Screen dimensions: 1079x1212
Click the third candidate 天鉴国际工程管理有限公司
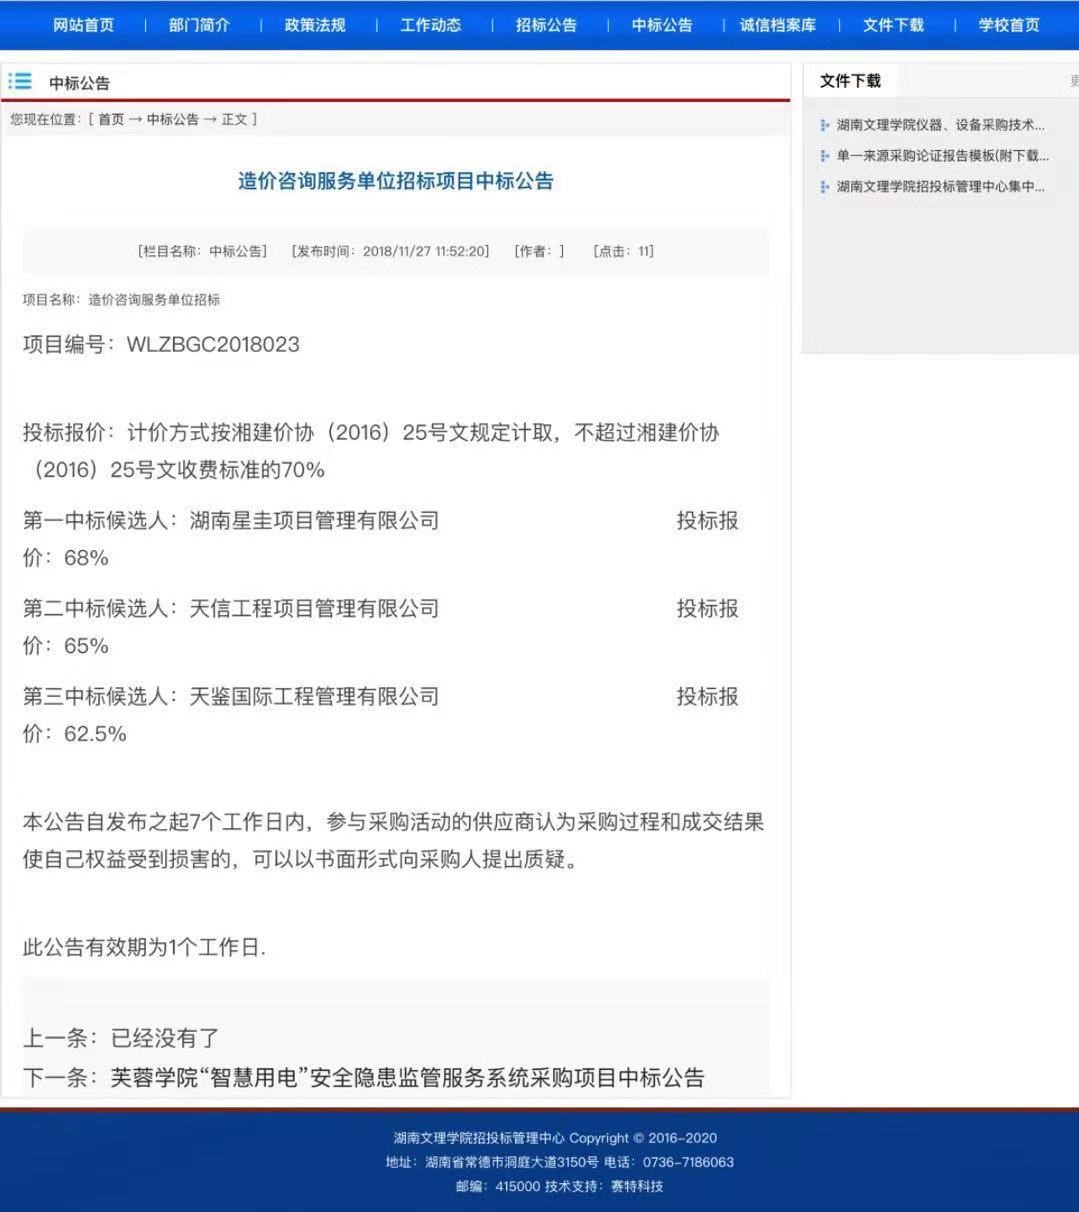(315, 696)
